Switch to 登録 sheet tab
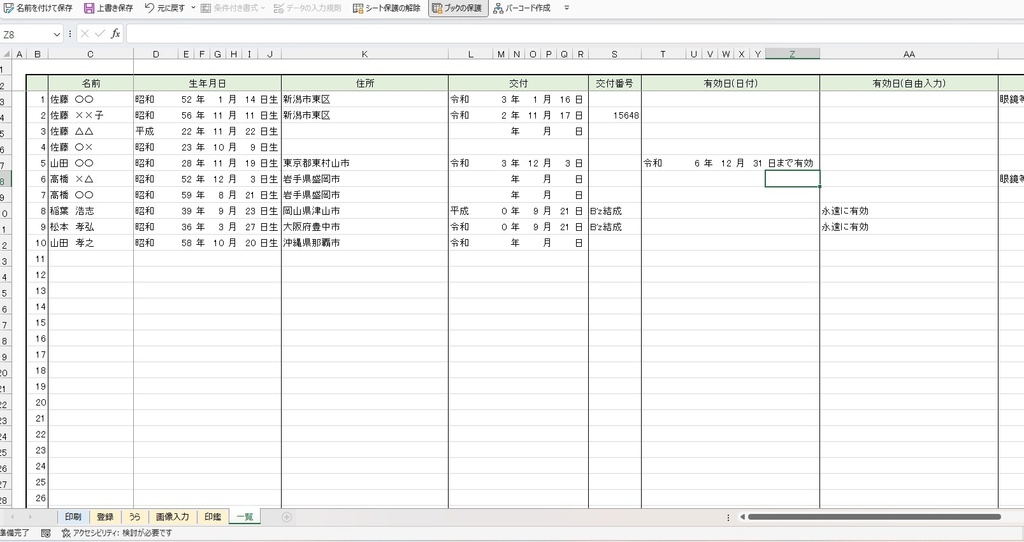The height and width of the screenshot is (542, 1024). [x=105, y=517]
